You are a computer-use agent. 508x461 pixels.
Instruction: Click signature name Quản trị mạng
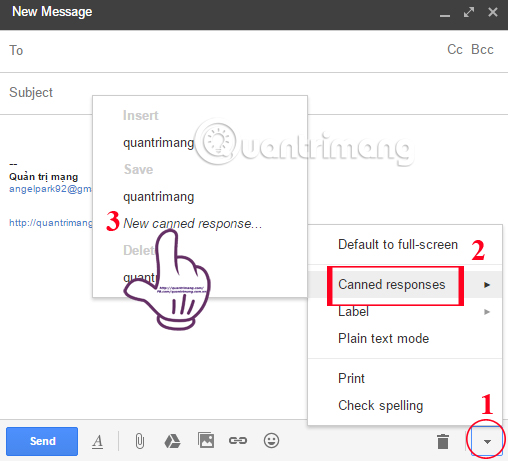point(43,177)
